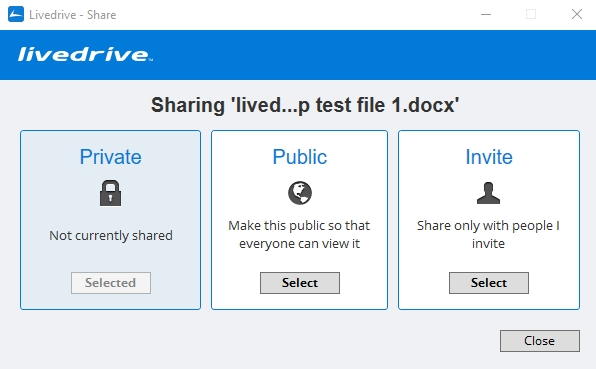Click the padlock icon under Private
Viewport: 596px width, 369px height.
(x=110, y=193)
